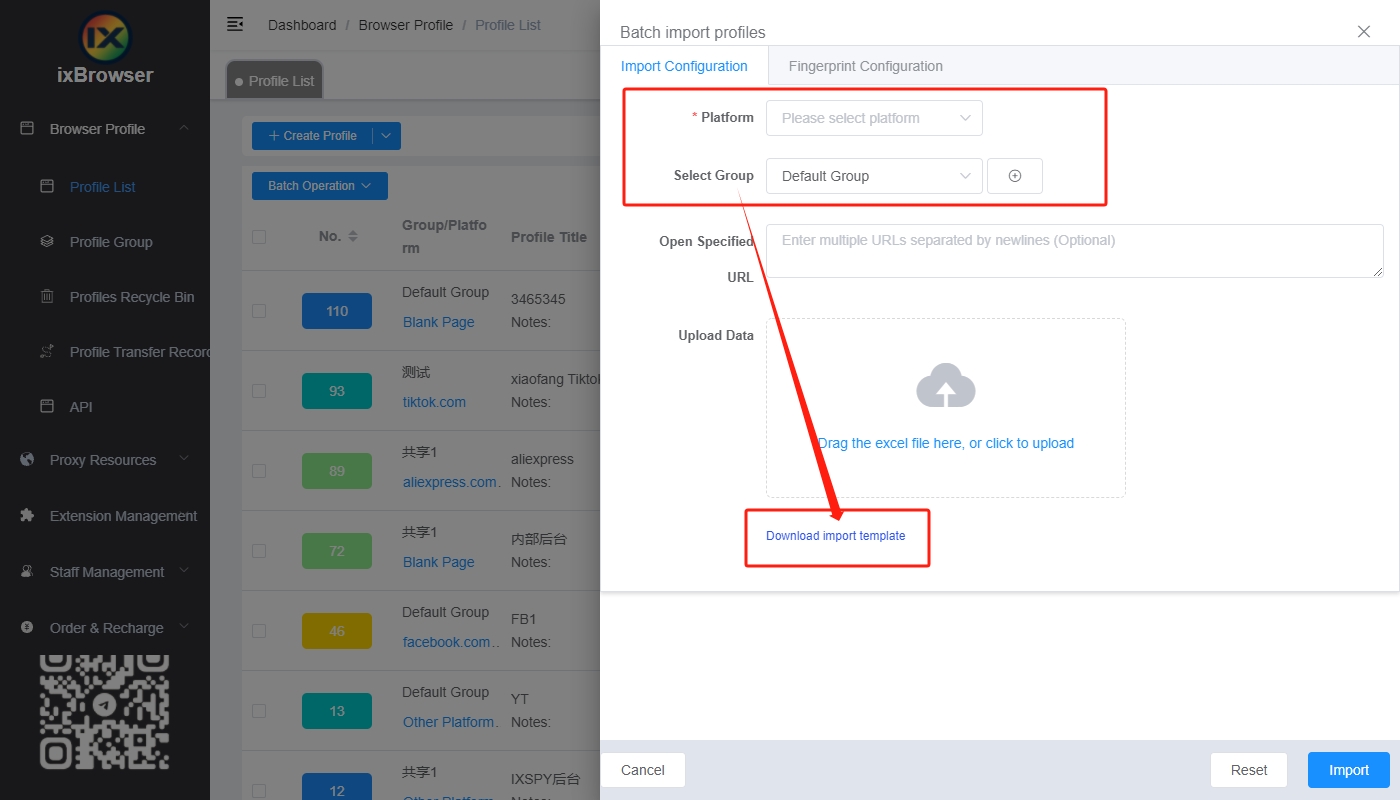Click the Open Specified URL text area

coord(1075,251)
